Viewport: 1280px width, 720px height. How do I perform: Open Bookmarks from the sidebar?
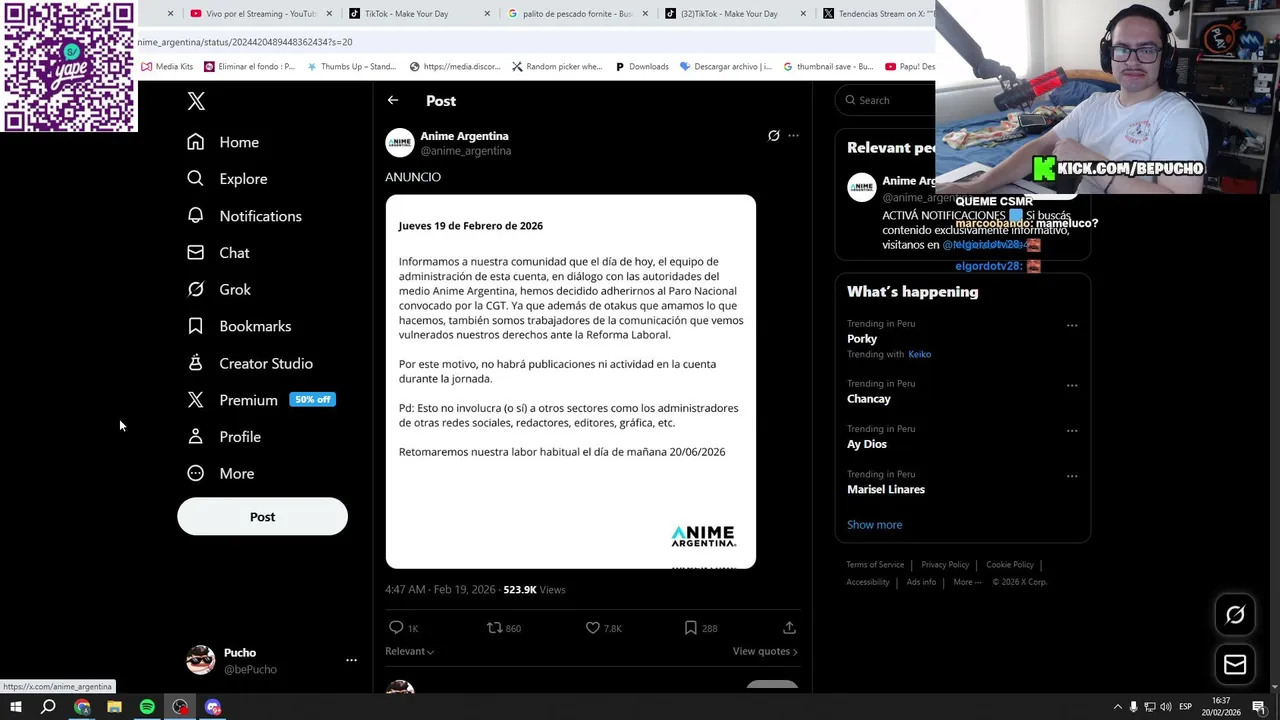239,326
